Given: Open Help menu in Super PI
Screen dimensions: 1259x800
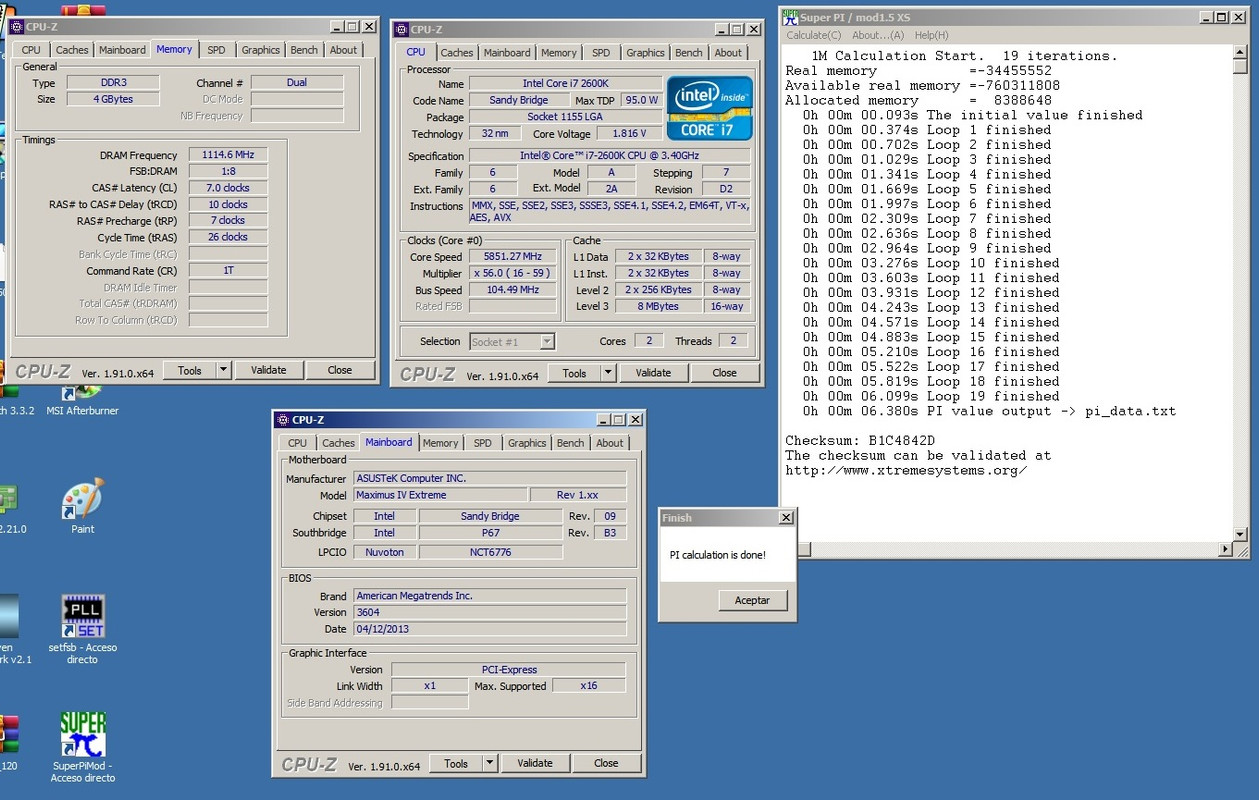Looking at the screenshot, I should (x=932, y=35).
